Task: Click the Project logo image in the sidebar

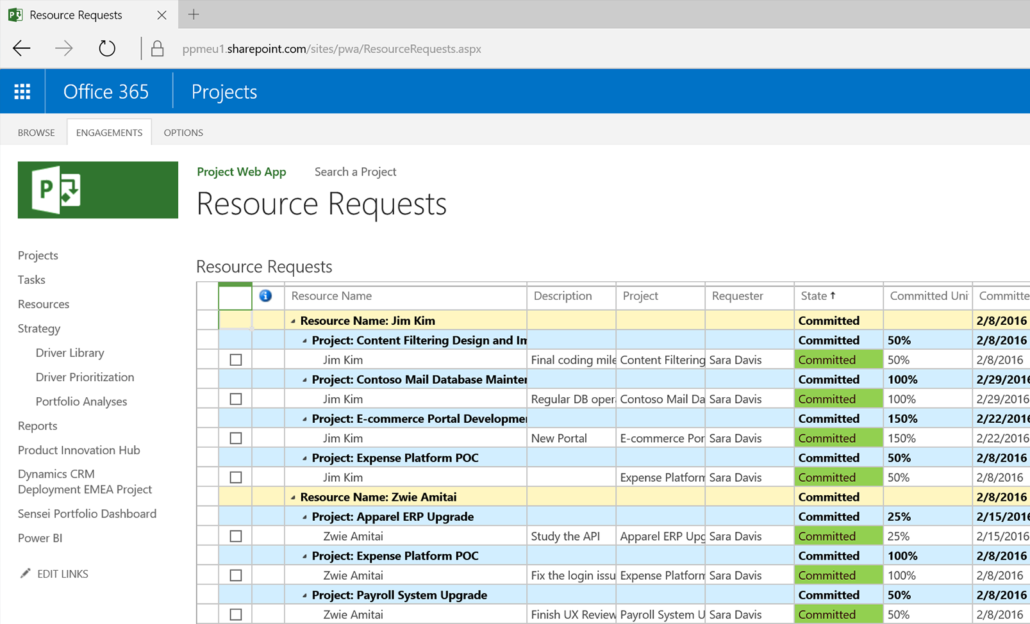Action: click(98, 190)
